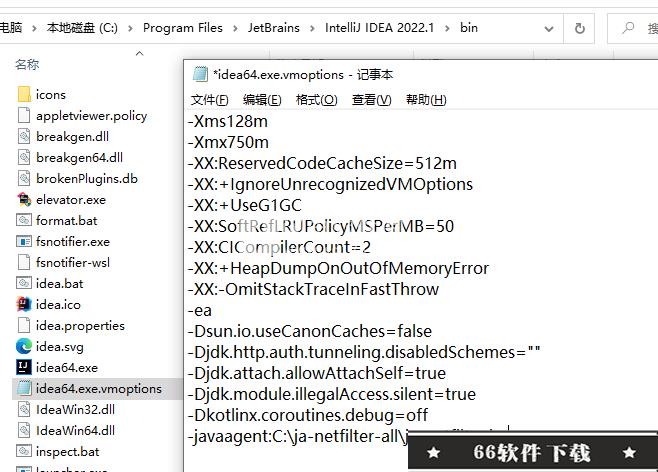Expand chevron after JetBrains breadcrumb
Image resolution: width=658 pixels, height=472 pixels.
click(312, 29)
